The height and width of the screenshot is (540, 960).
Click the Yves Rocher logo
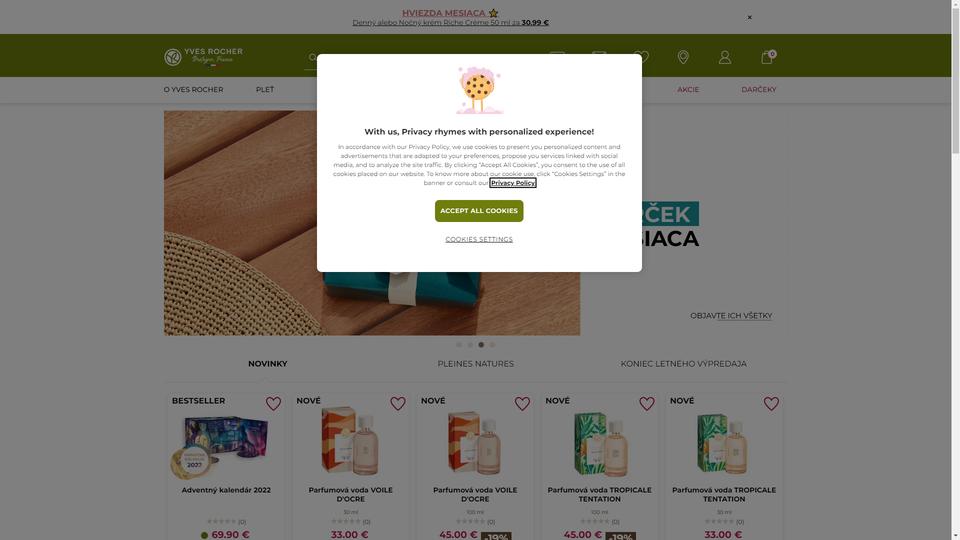[x=203, y=56]
